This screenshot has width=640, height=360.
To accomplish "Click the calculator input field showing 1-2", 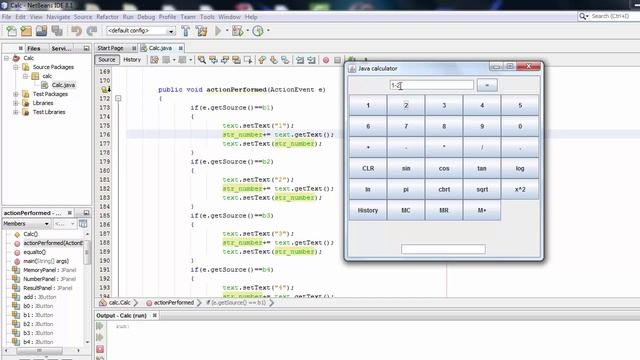I will coord(432,85).
